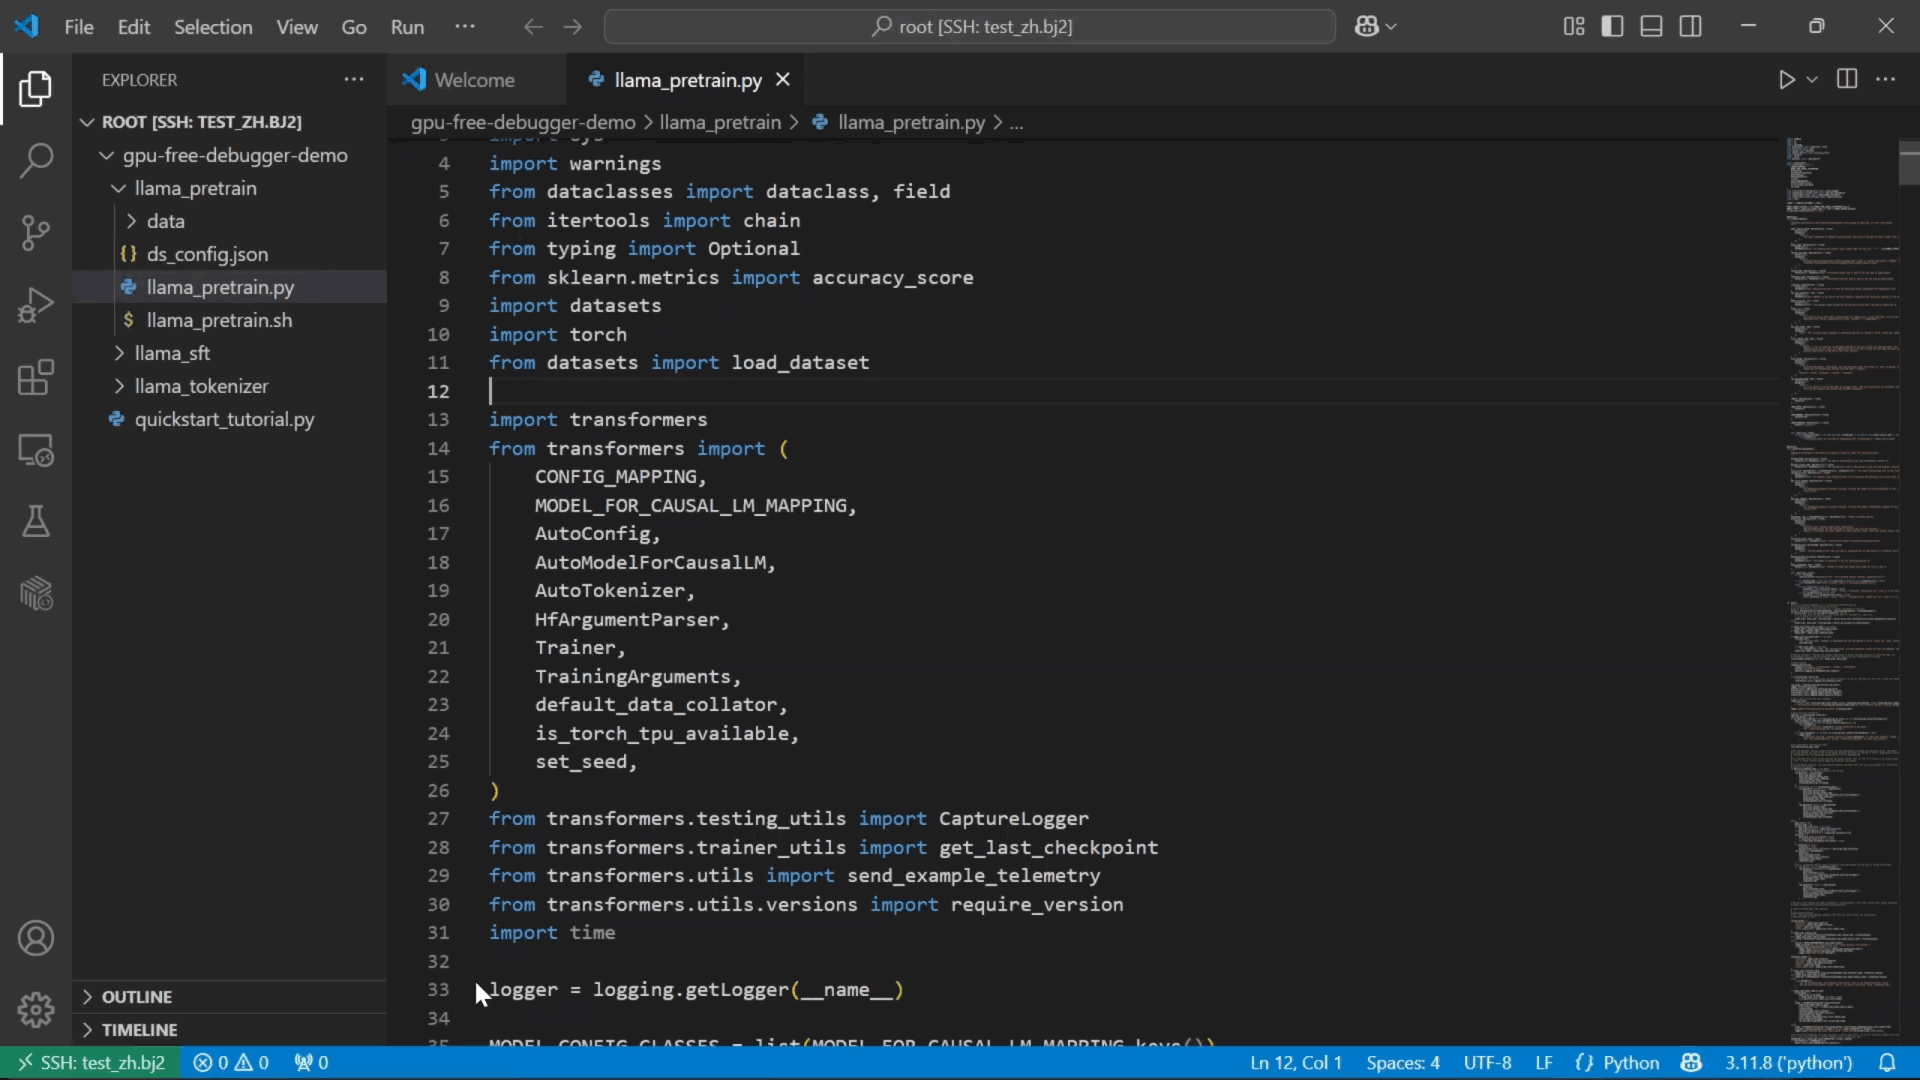Toggle primary side bar visibility
This screenshot has width=1920, height=1080.
1612,27
